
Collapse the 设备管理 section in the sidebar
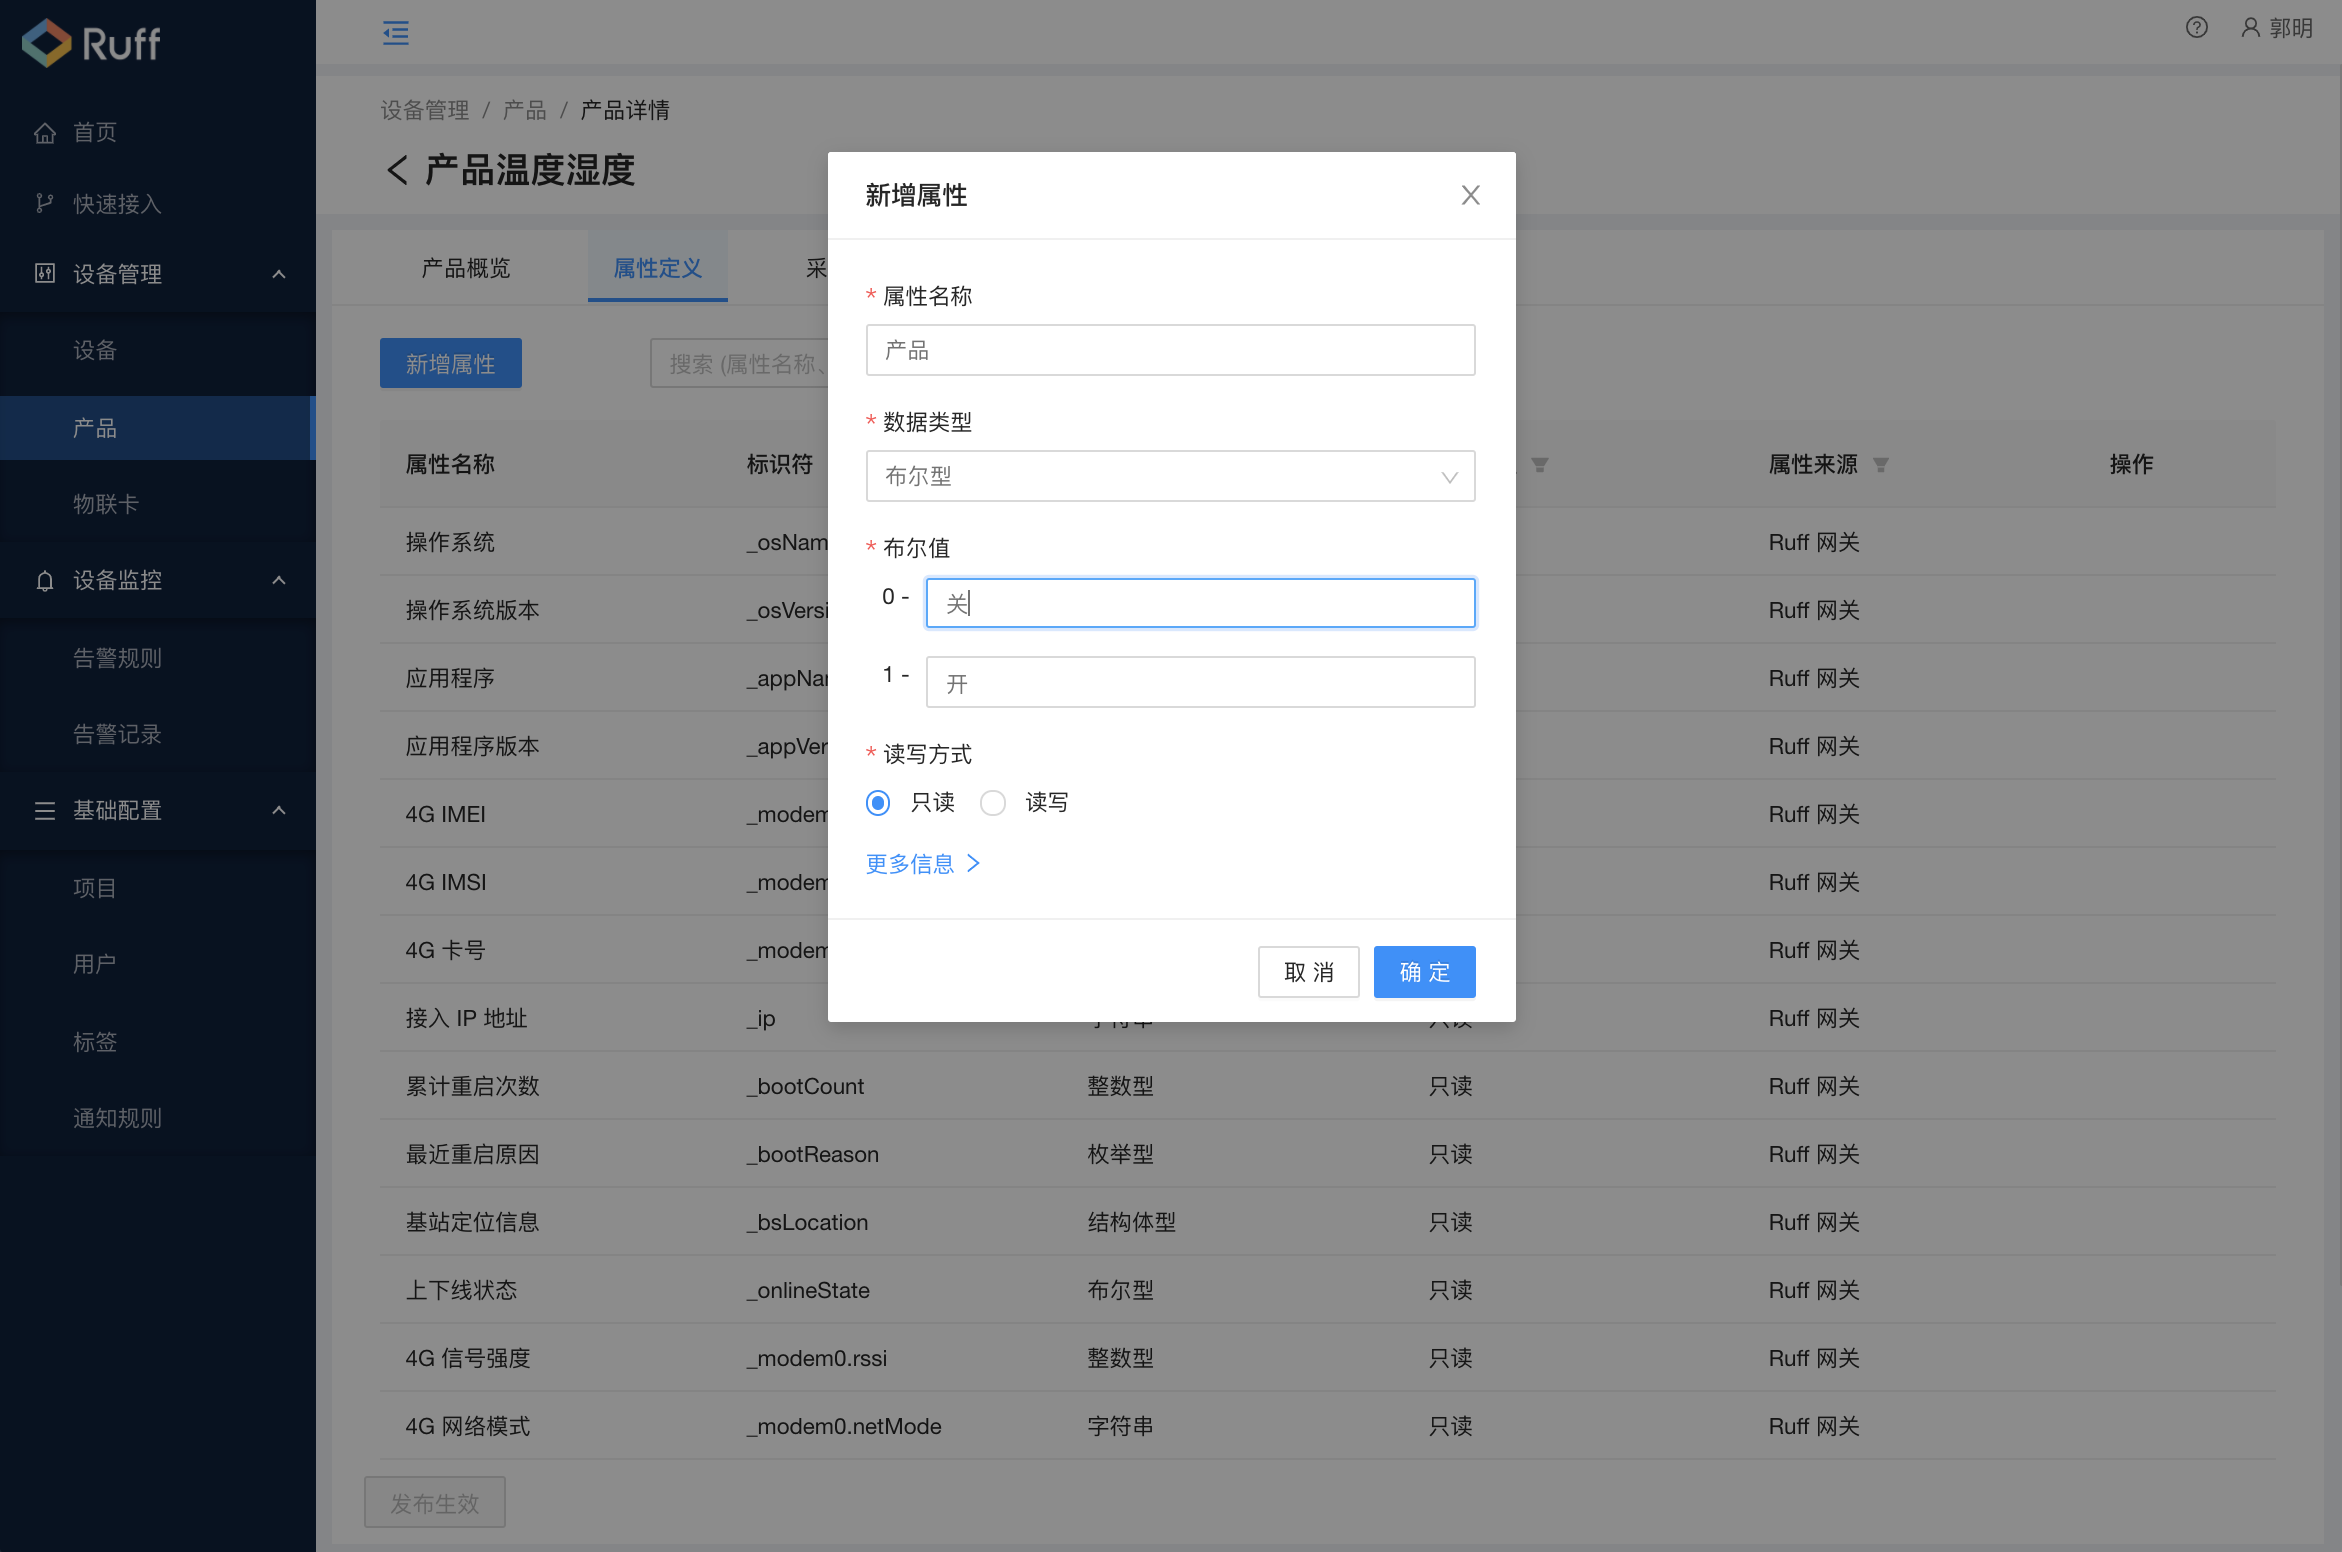(279, 274)
